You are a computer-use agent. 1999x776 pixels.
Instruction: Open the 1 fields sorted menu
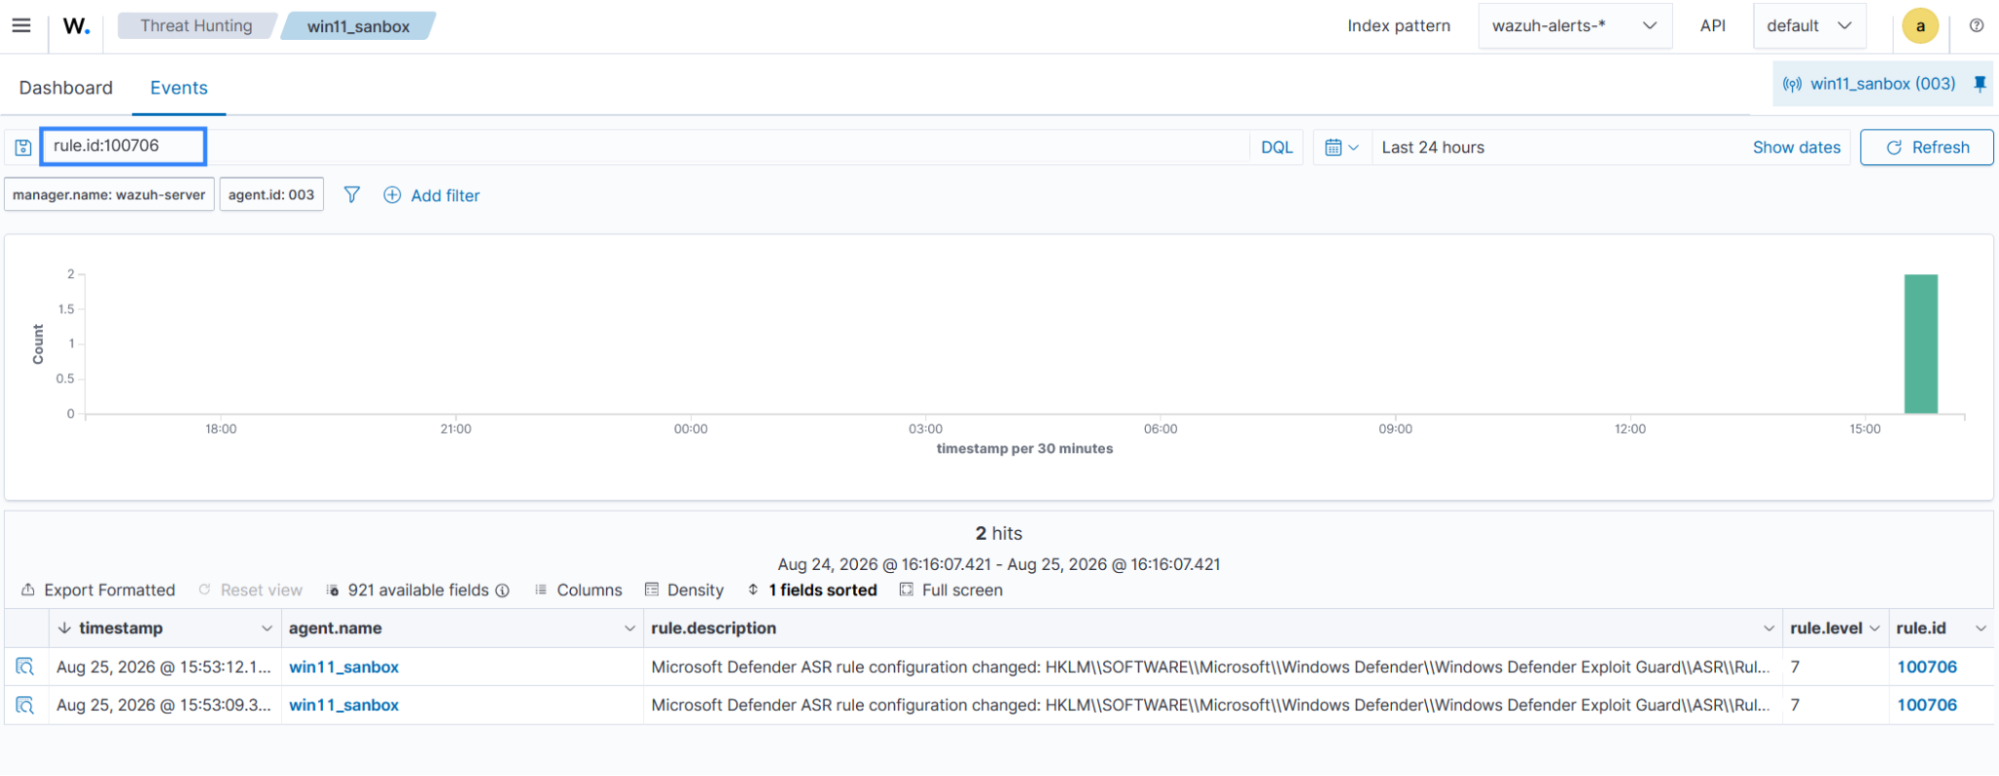(812, 590)
